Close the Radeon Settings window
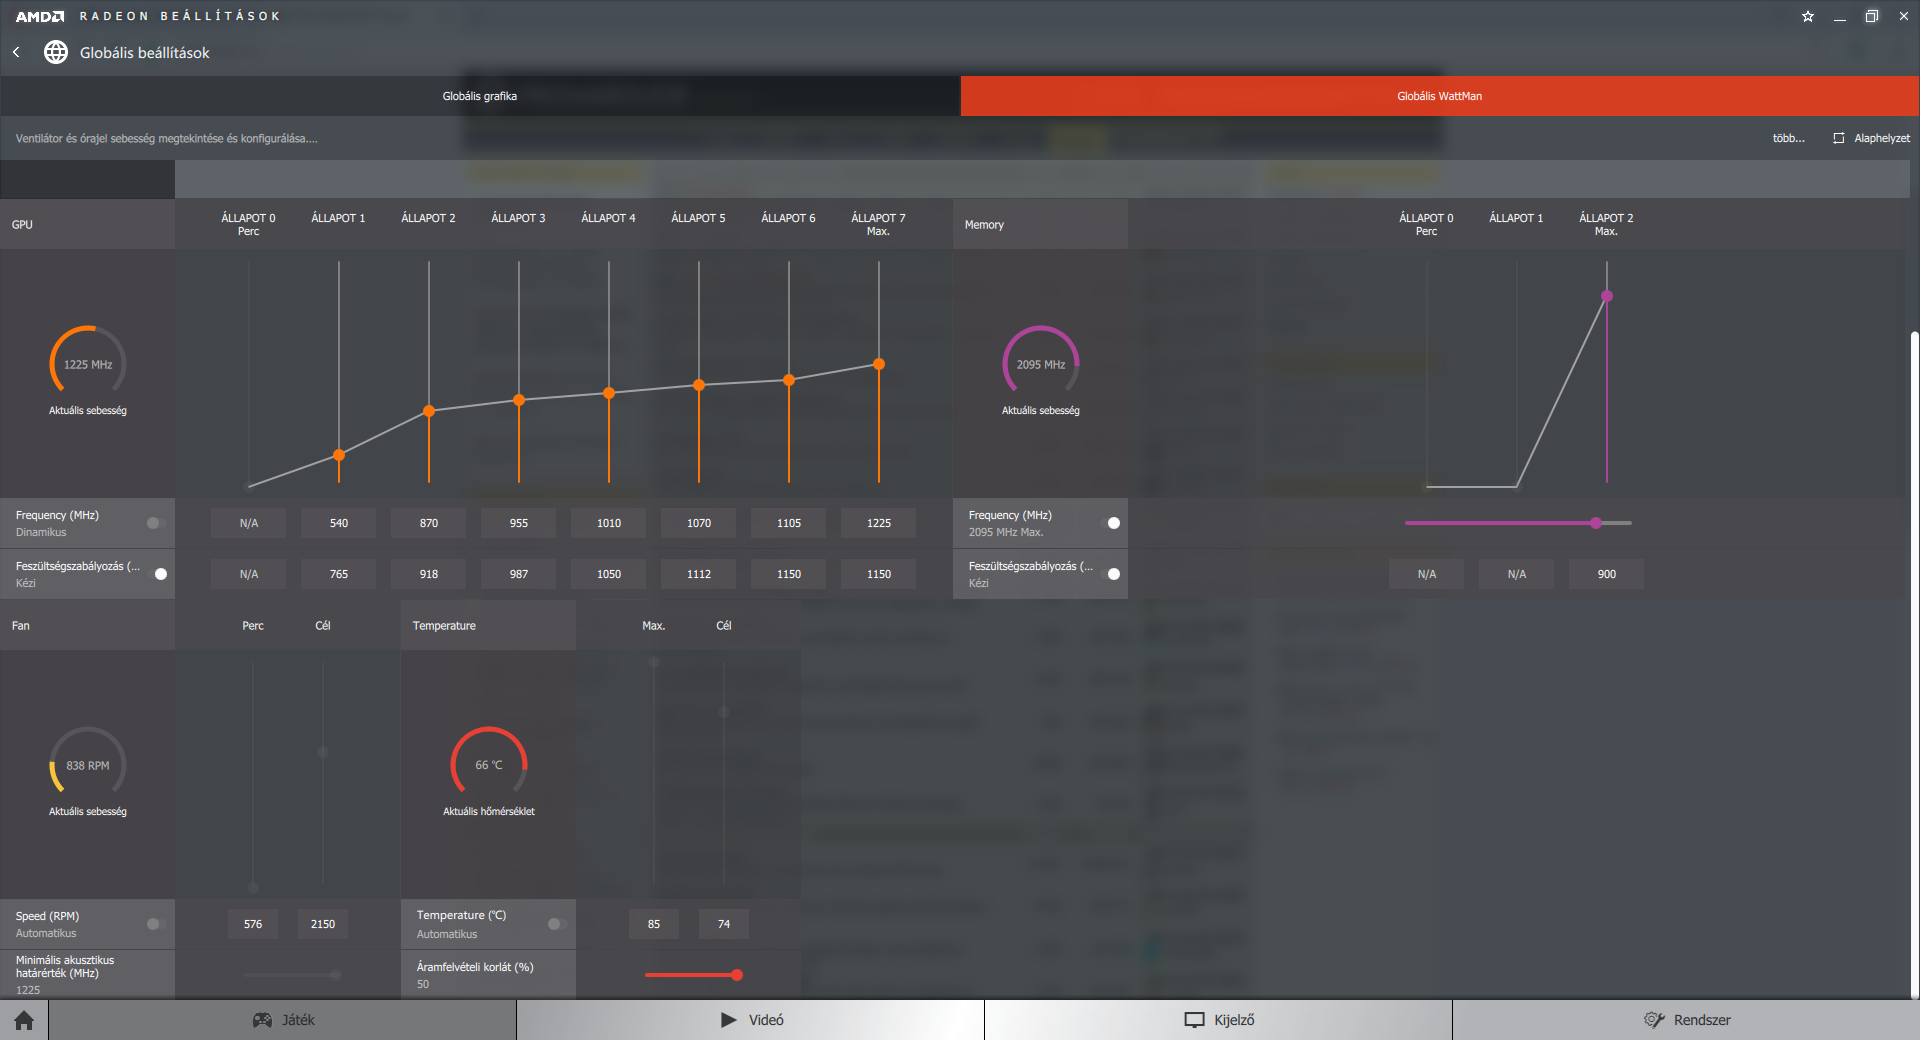 1904,16
